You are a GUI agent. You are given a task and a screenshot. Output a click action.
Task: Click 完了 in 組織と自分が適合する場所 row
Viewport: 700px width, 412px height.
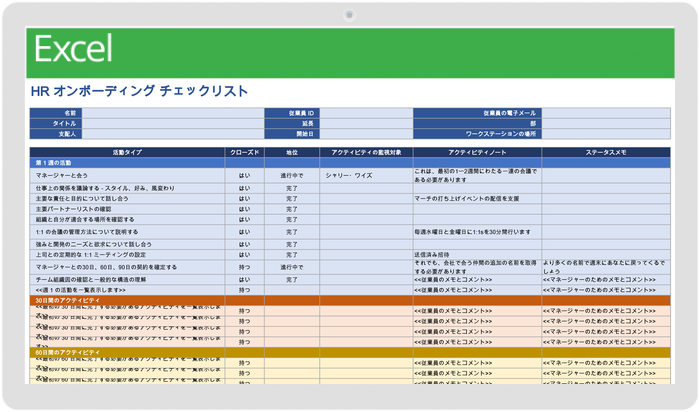(292, 219)
